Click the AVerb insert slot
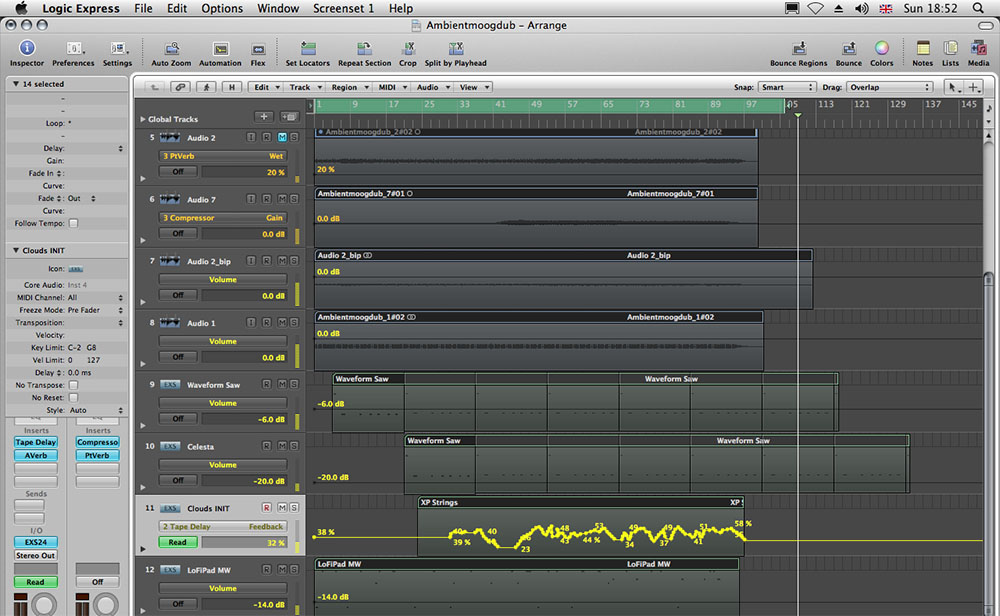Viewport: 1000px width, 616px height. point(36,455)
